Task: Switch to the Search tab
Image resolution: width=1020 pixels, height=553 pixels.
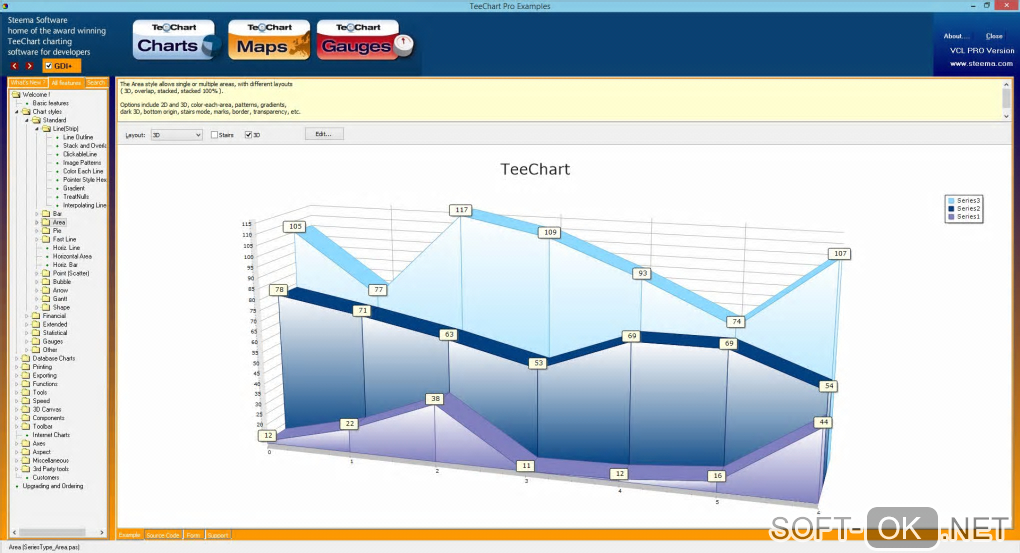Action: point(96,83)
